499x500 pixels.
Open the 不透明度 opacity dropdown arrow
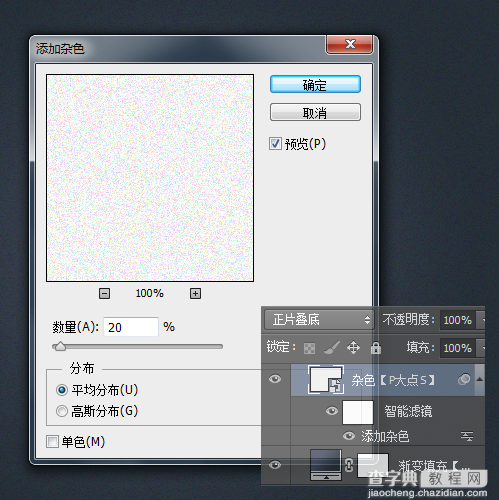pos(481,320)
